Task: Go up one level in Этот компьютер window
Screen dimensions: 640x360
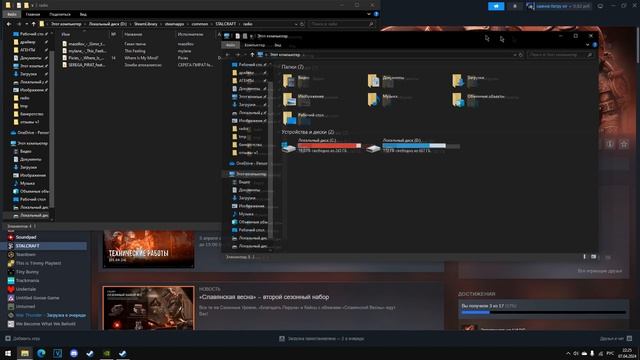Action: (x=252, y=55)
